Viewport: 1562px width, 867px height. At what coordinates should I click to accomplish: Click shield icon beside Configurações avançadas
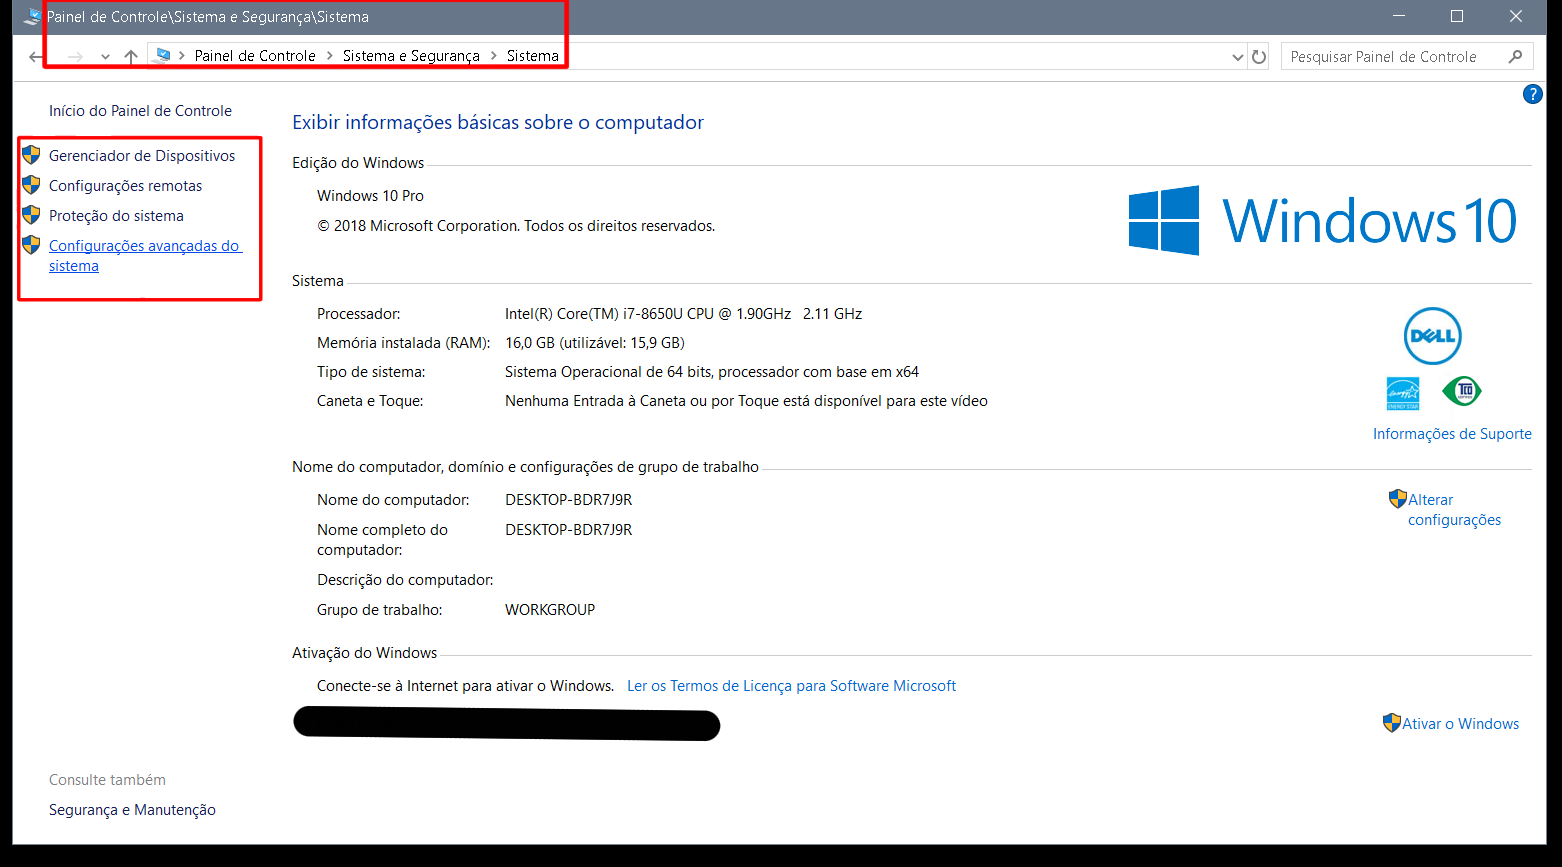coord(32,245)
